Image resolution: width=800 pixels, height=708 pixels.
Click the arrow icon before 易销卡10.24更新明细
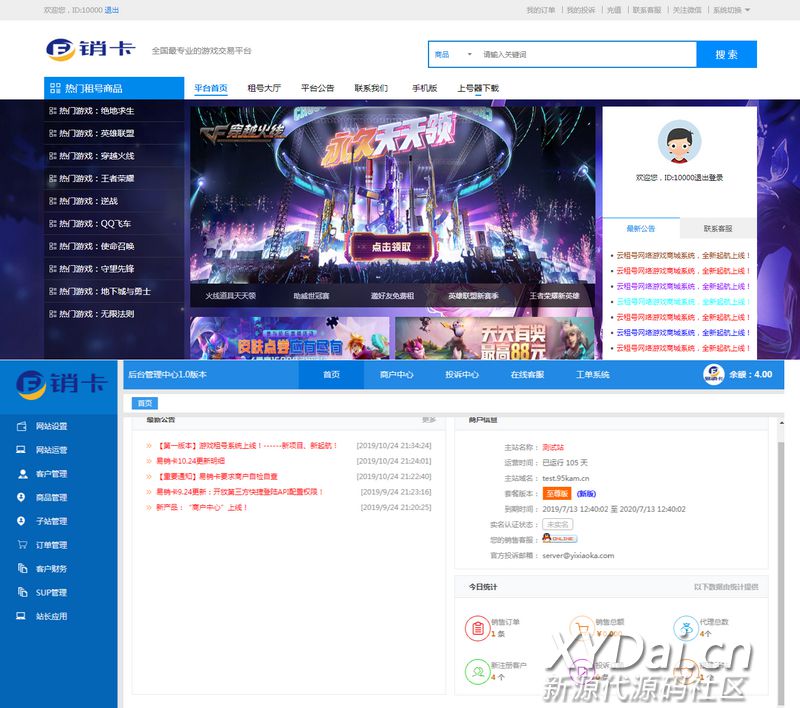coord(149,461)
